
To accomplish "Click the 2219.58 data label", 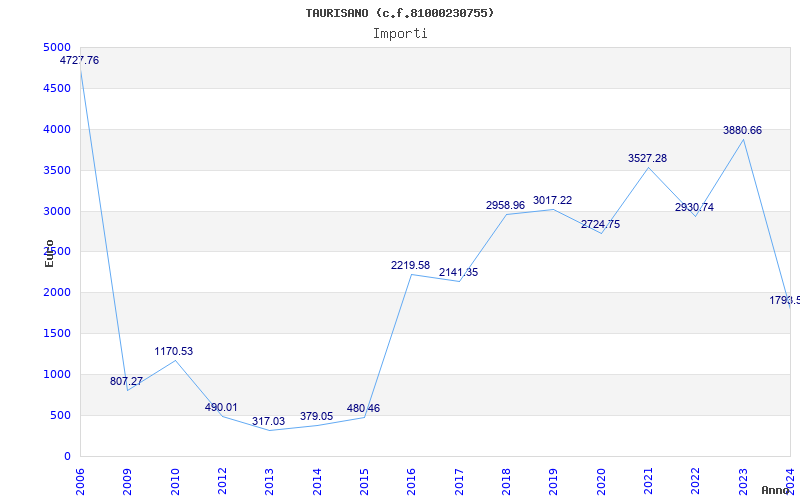I will click(411, 265).
